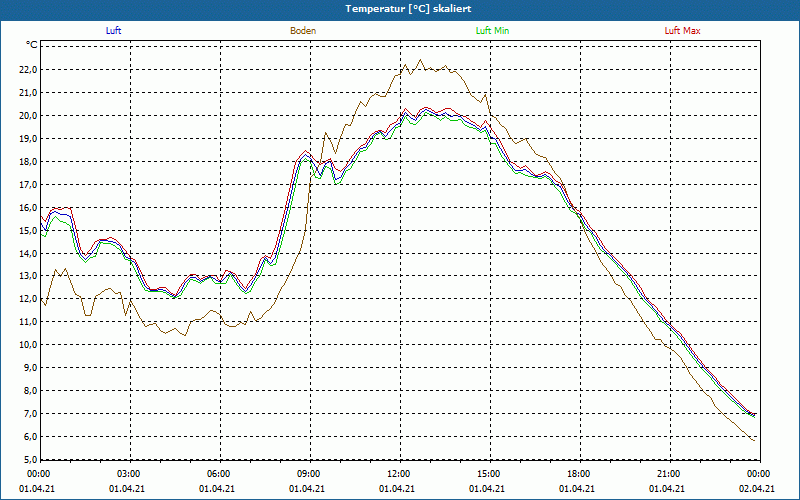Click the 15,0 y-axis value
The width and height of the screenshot is (800, 500).
28,230
